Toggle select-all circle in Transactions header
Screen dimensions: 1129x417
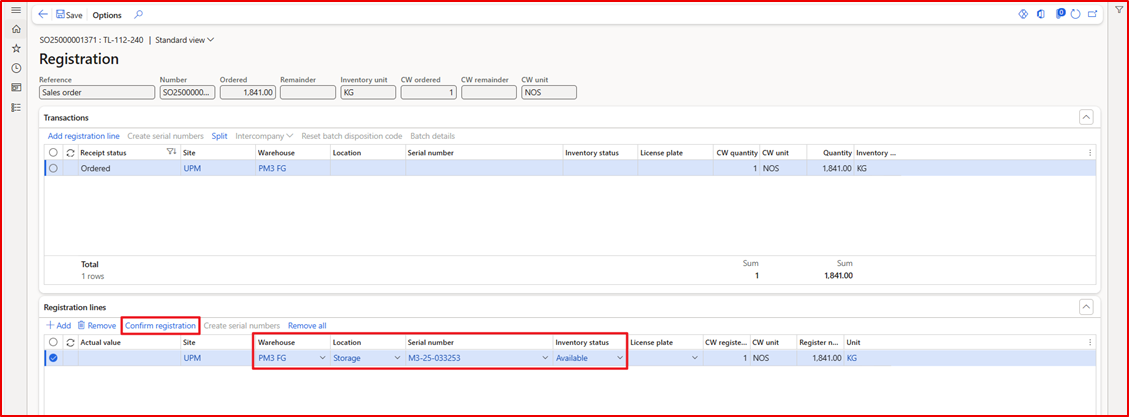[x=53, y=152]
